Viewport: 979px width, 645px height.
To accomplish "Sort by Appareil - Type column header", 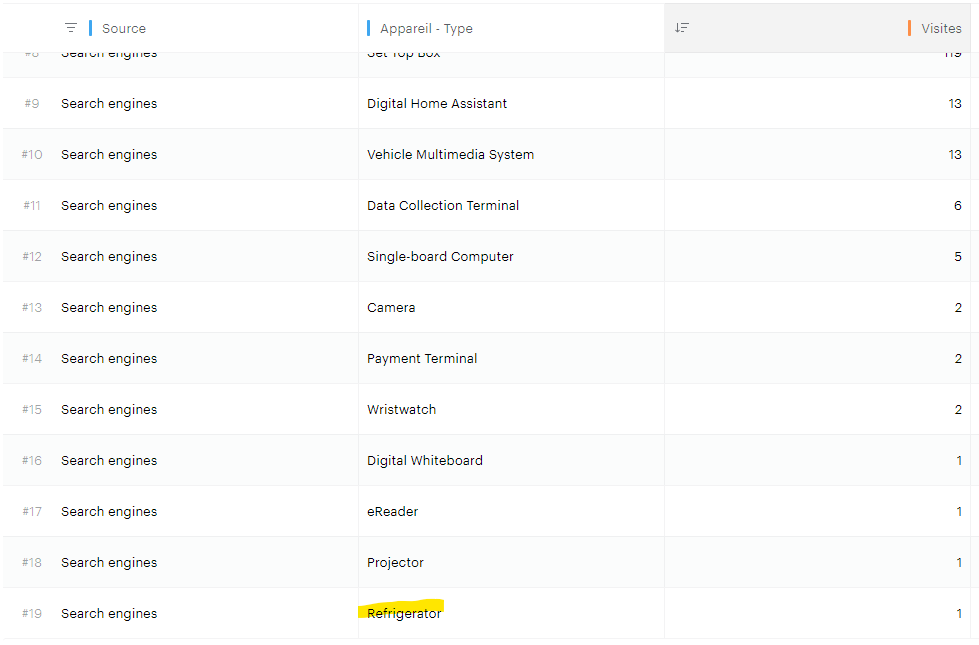I will (x=426, y=28).
